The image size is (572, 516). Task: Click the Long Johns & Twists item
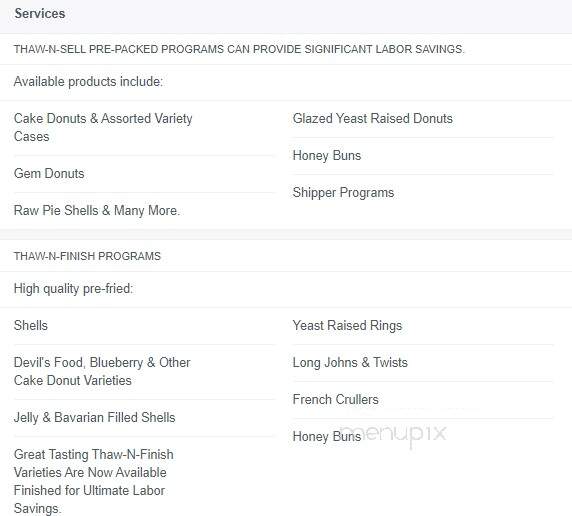[x=350, y=362]
